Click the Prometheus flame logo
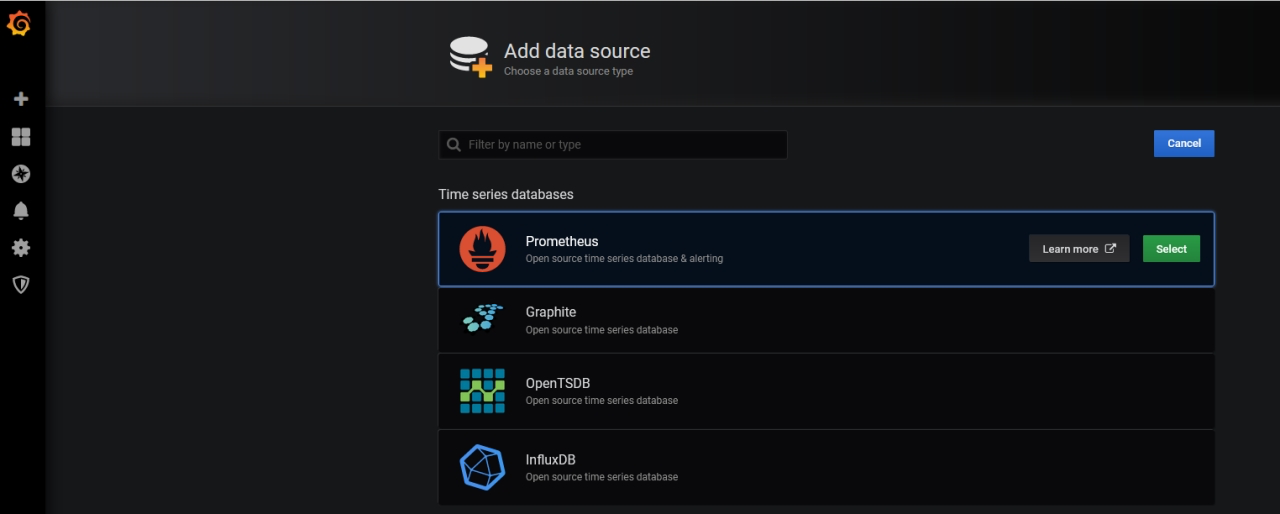 click(x=483, y=249)
